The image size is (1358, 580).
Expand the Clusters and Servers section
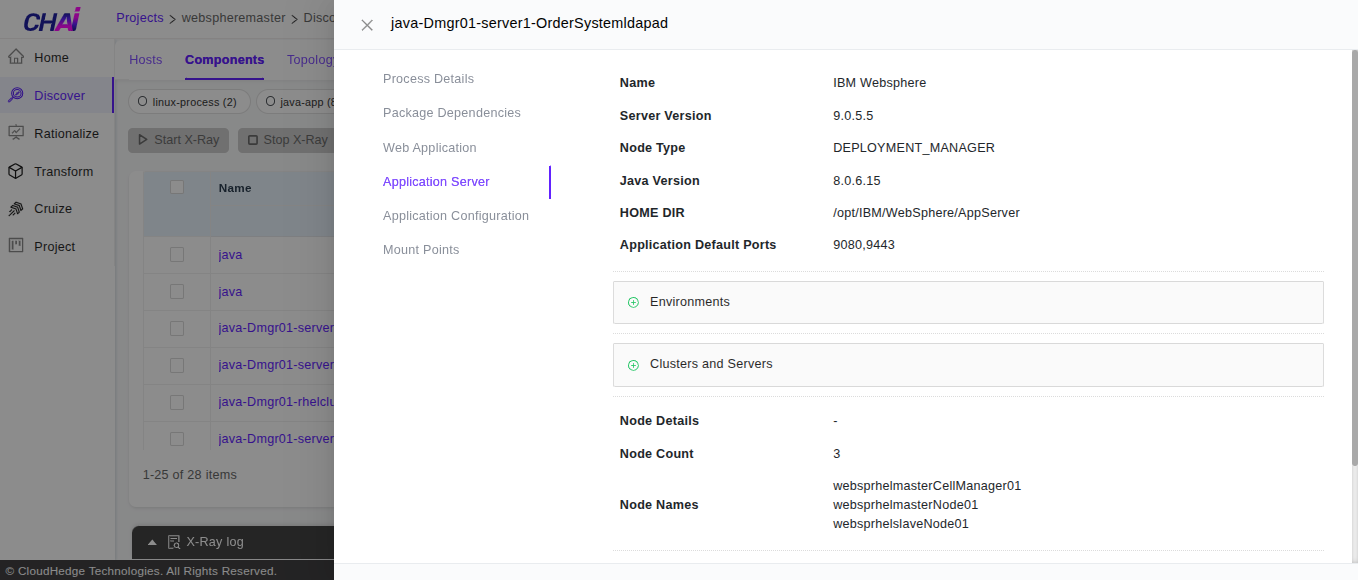point(968,364)
